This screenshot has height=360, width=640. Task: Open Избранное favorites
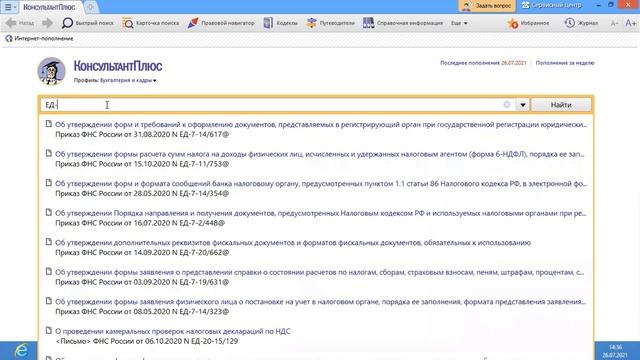pos(529,23)
